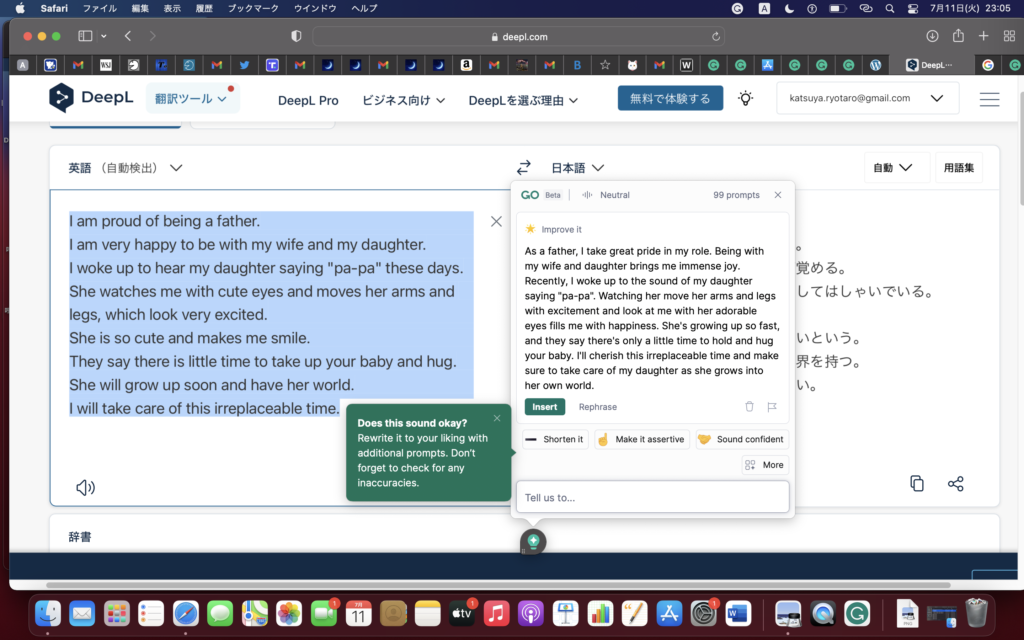Click the 'Tell us to...' input field
Viewport: 1024px width, 640px height.
click(652, 497)
